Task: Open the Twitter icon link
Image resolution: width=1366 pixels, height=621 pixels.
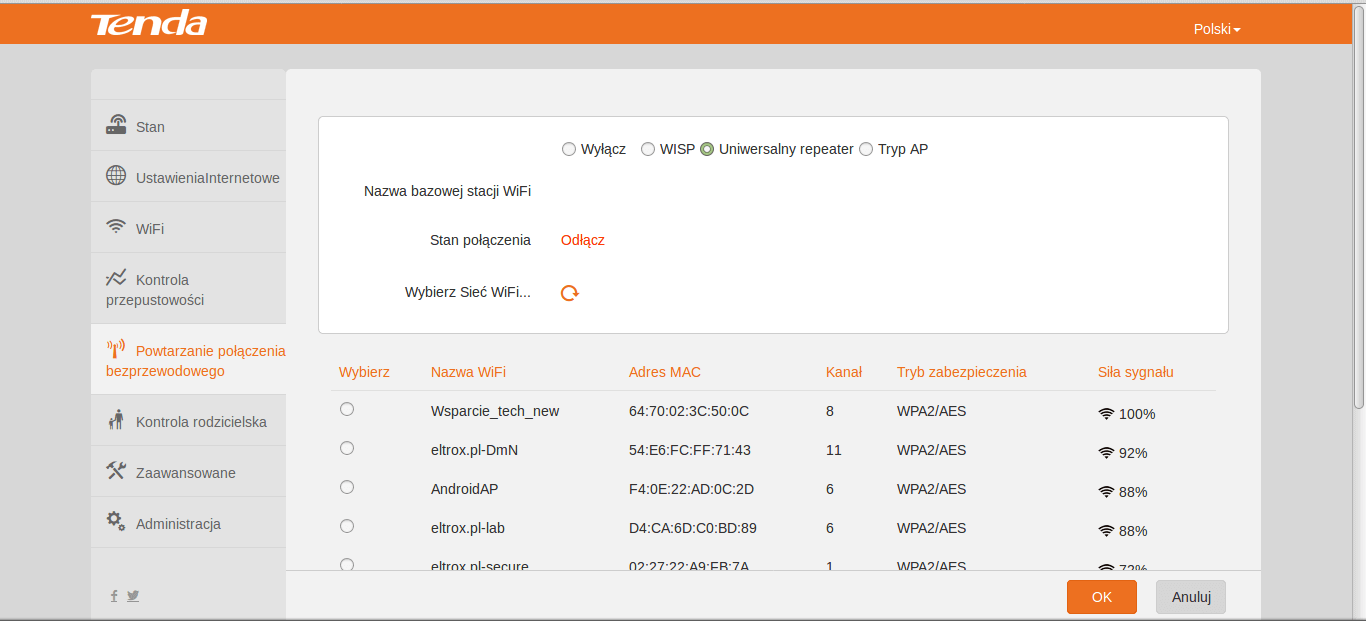Action: [133, 596]
